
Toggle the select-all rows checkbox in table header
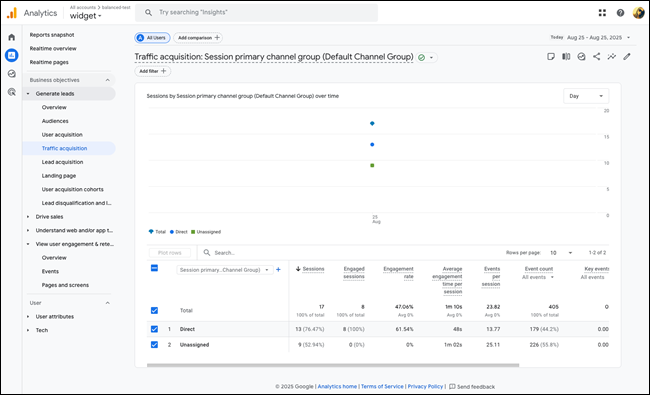[154, 269]
